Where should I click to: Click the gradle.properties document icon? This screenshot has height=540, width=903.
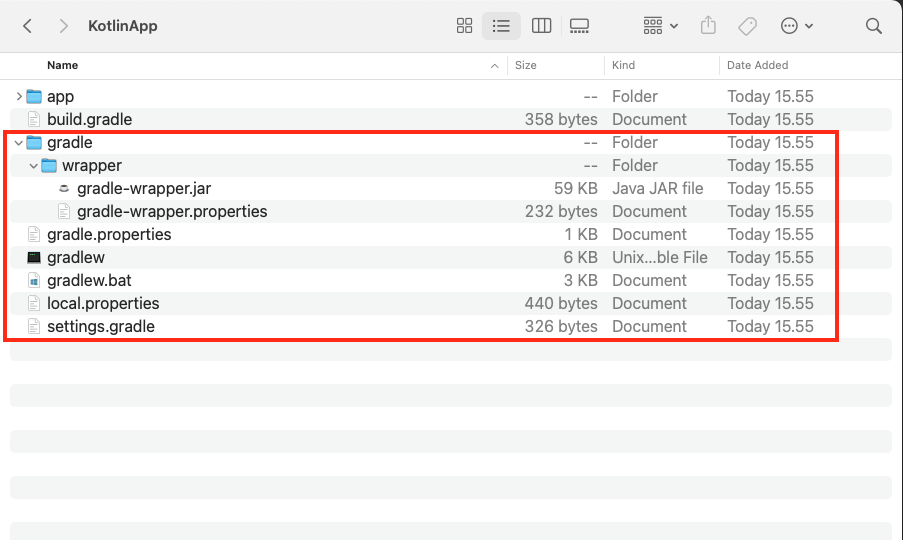coord(34,234)
